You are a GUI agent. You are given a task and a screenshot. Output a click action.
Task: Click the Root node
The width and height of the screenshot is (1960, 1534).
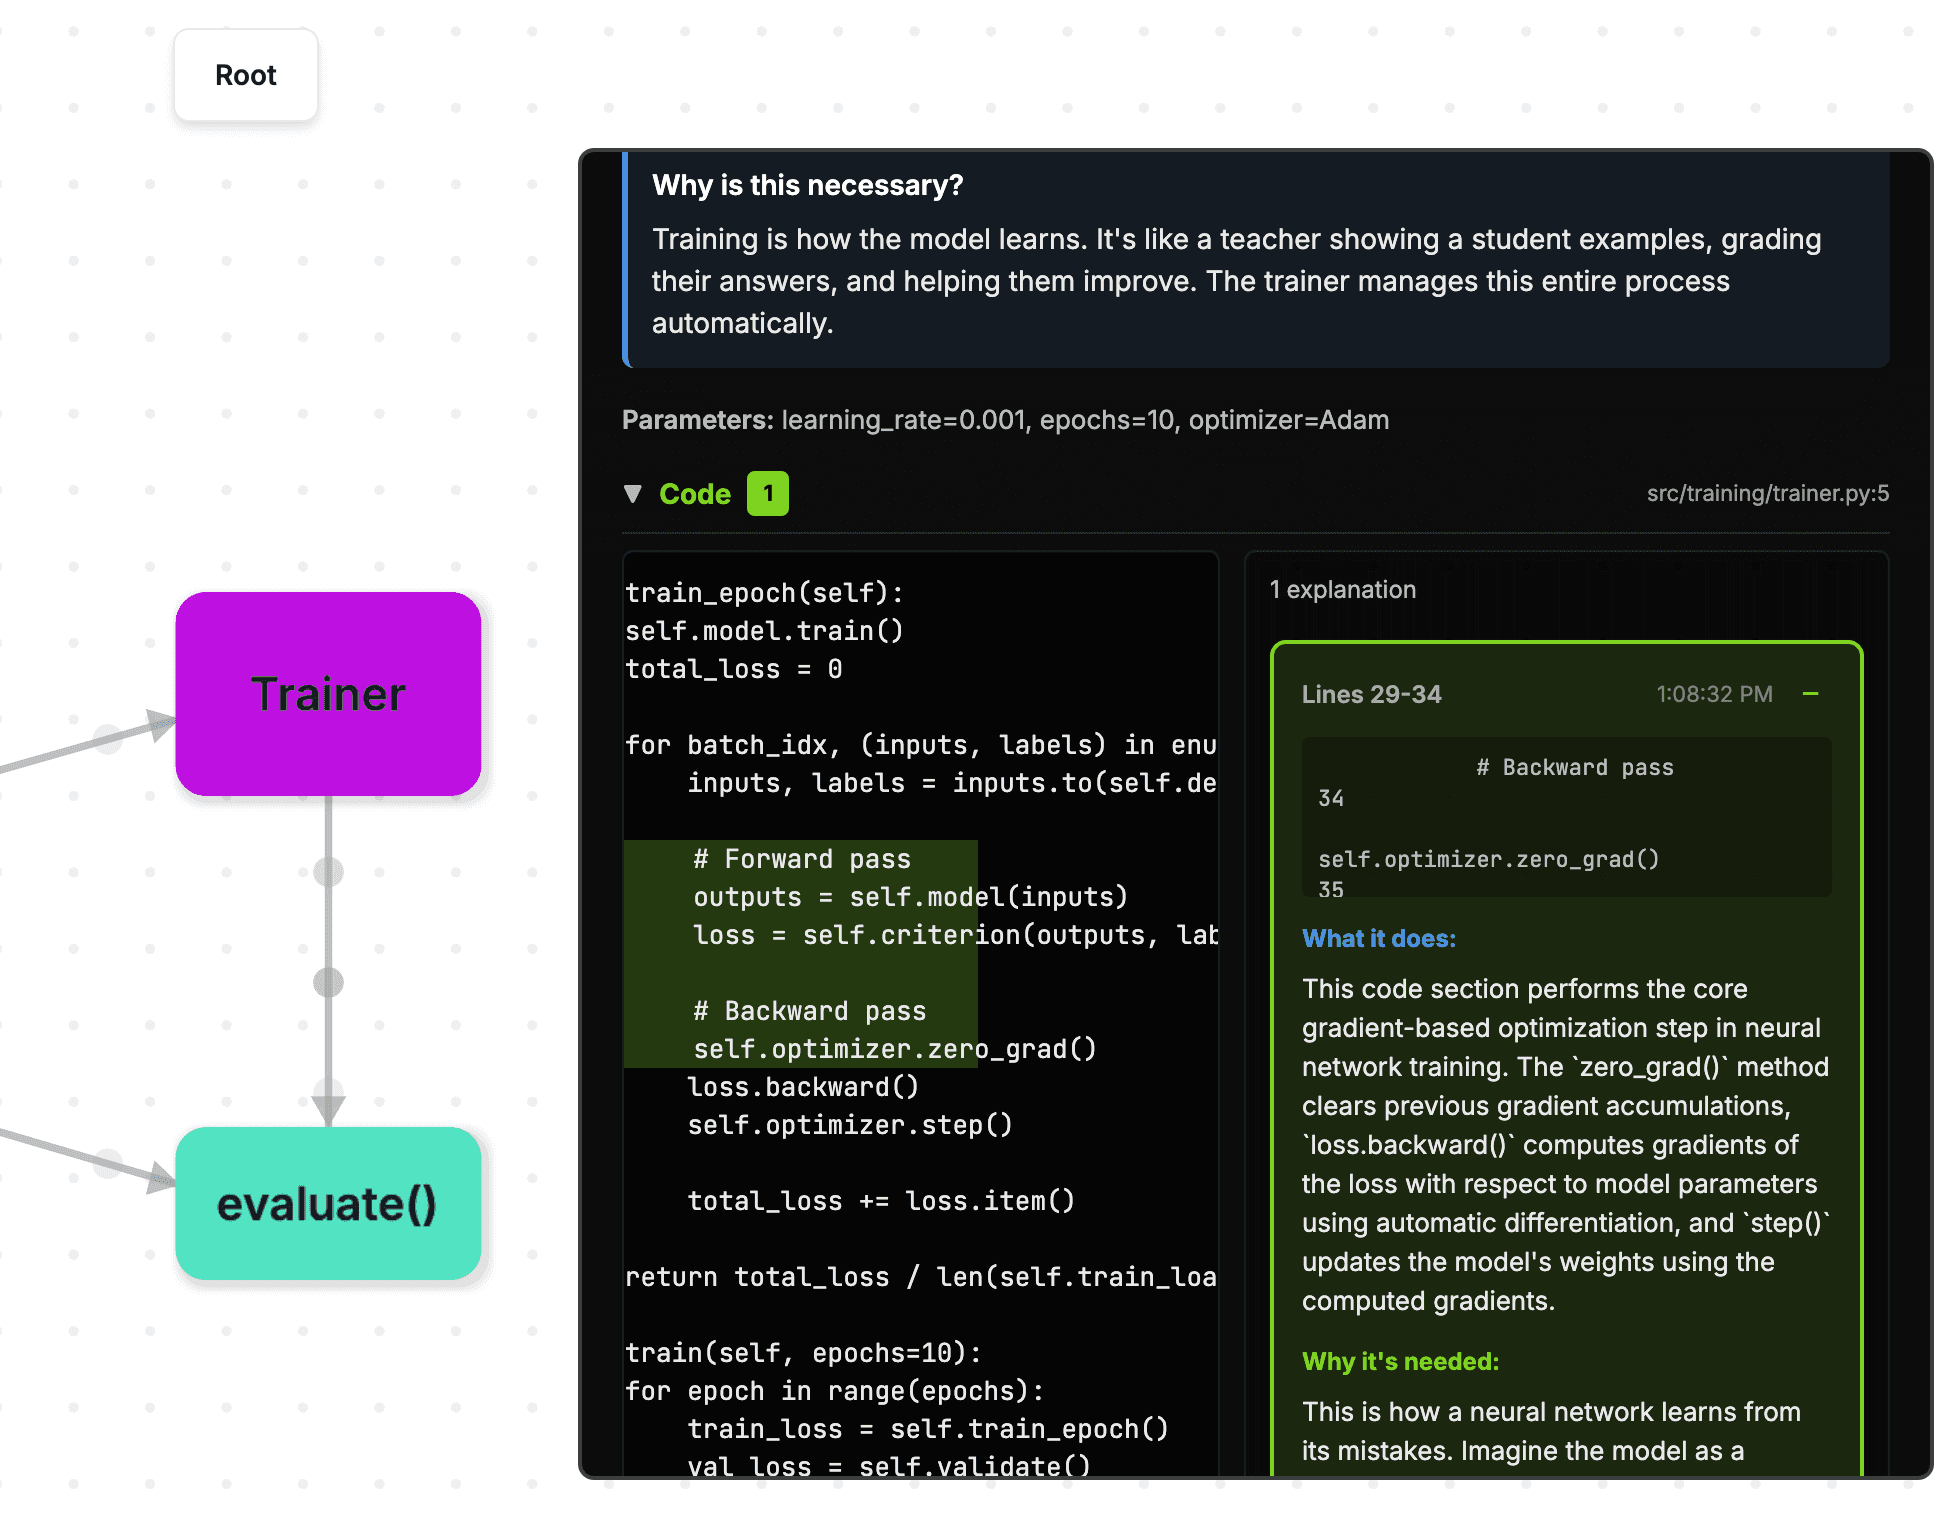(x=246, y=75)
